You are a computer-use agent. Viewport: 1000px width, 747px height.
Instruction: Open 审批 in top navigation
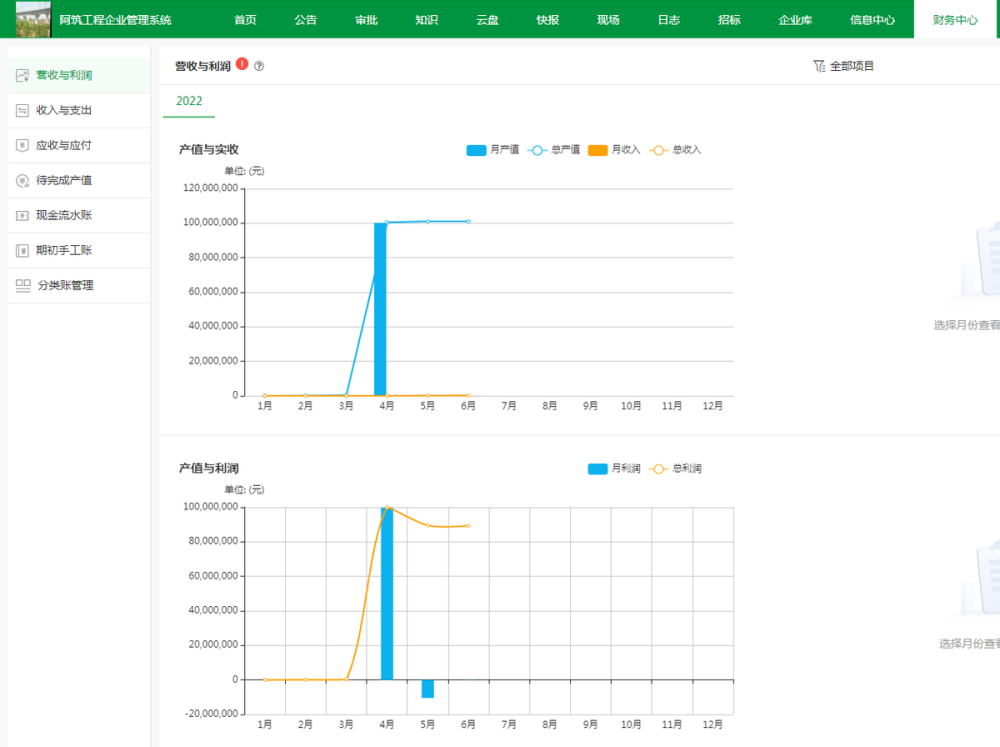[x=366, y=20]
